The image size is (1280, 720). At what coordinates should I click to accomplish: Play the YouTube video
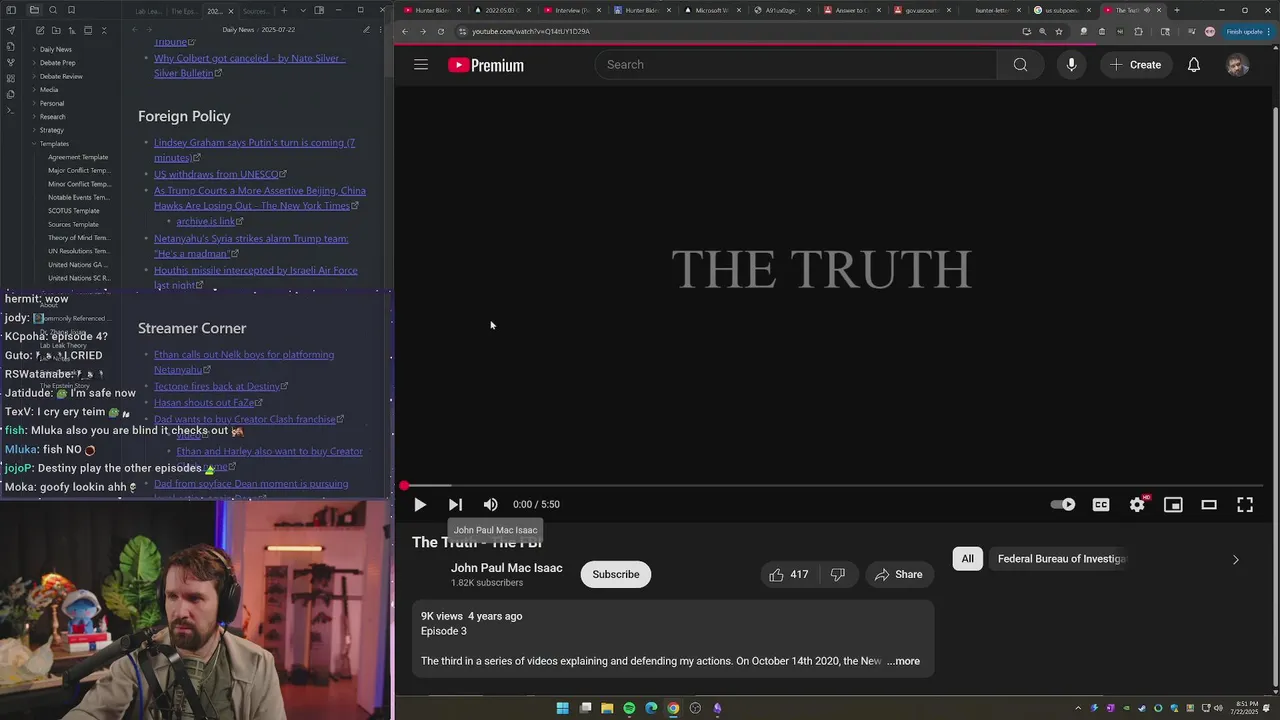[420, 505]
